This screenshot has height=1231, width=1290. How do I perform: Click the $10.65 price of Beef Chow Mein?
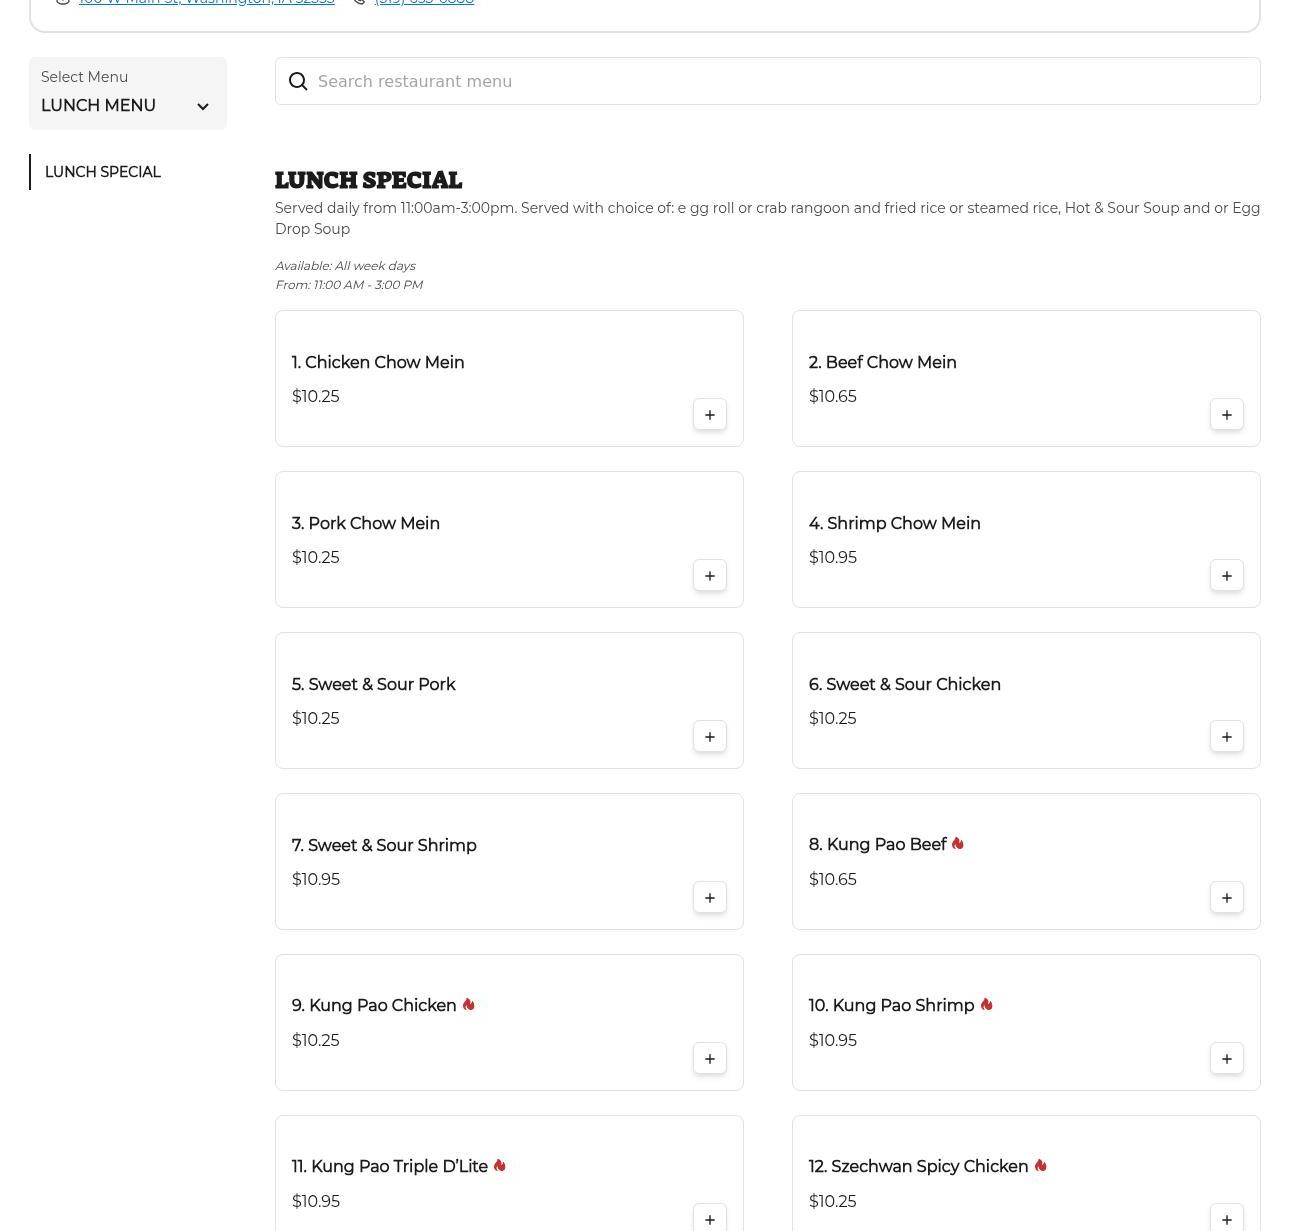pos(833,397)
